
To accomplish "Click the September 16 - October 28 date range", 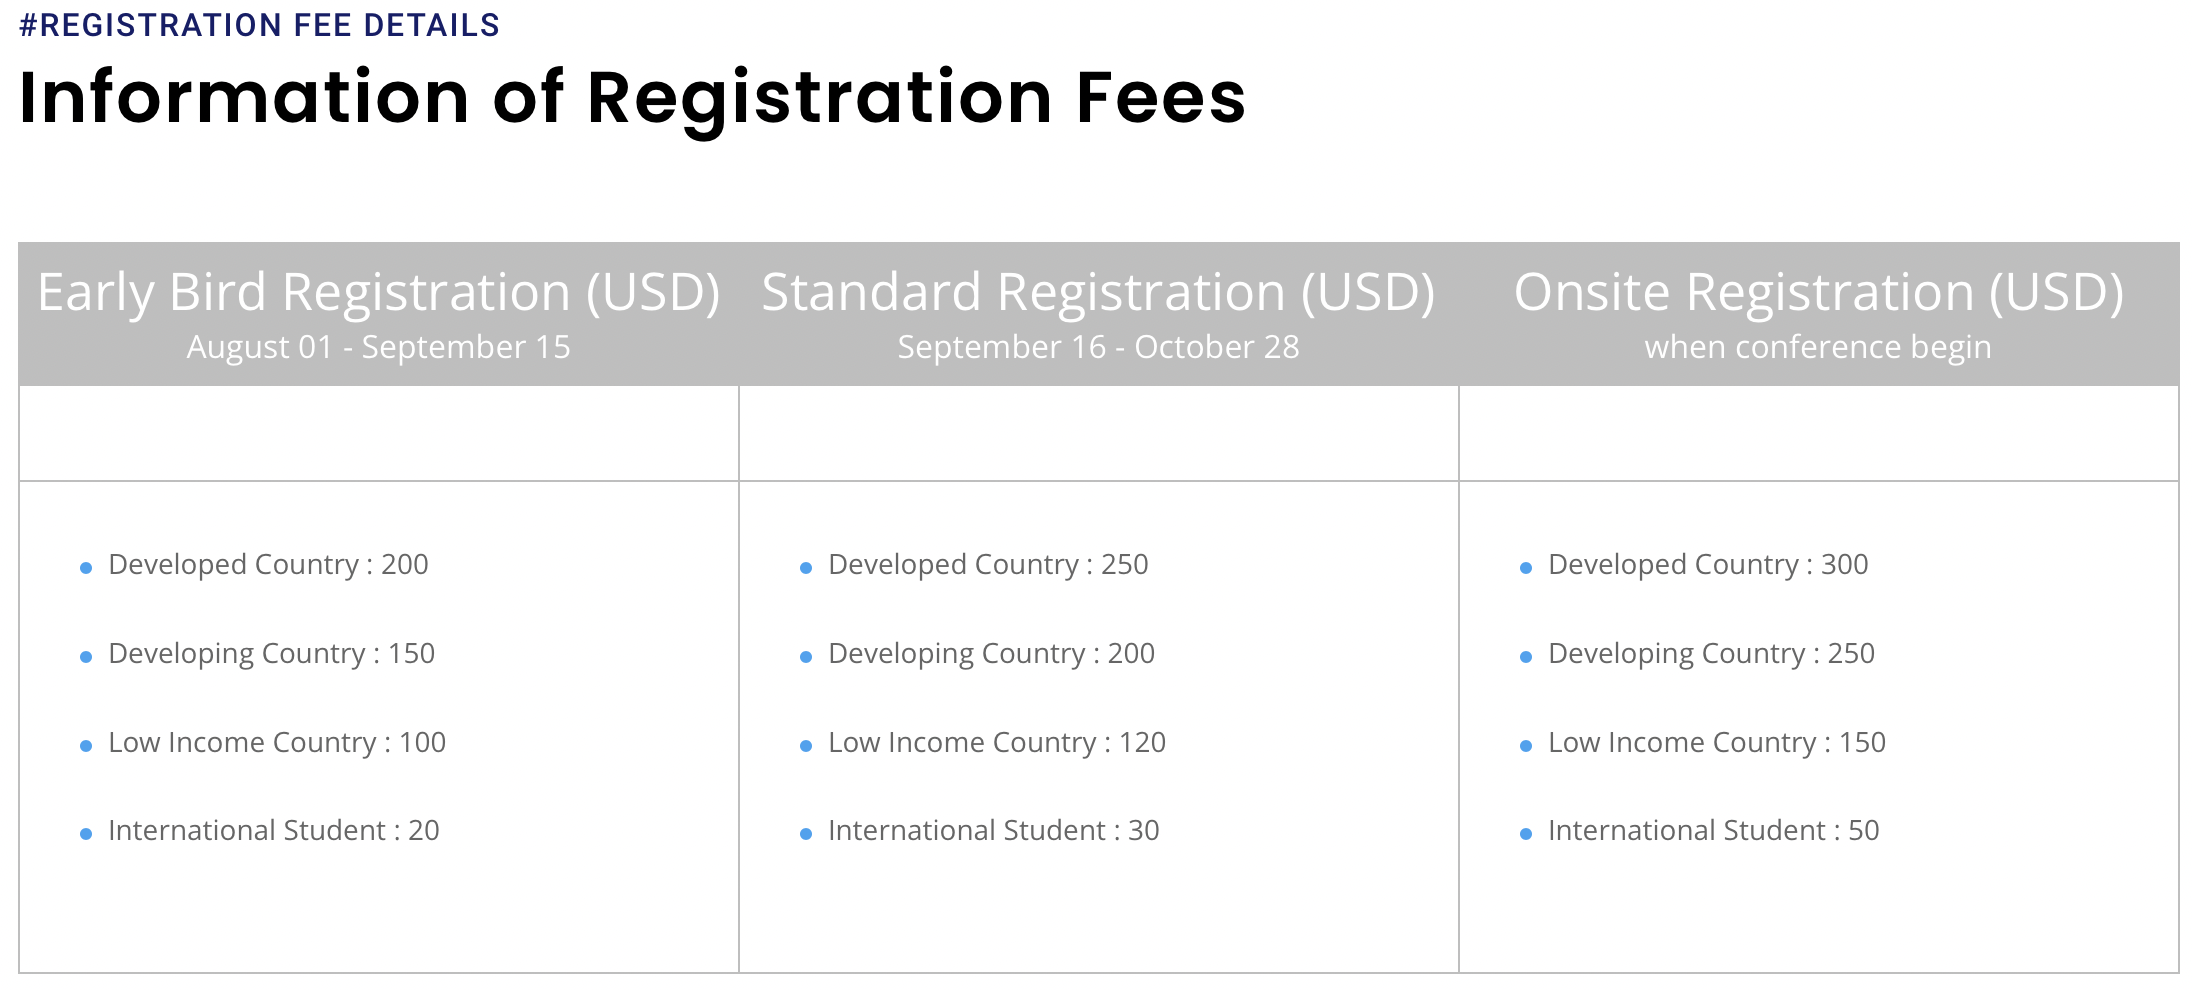I will point(1098,347).
